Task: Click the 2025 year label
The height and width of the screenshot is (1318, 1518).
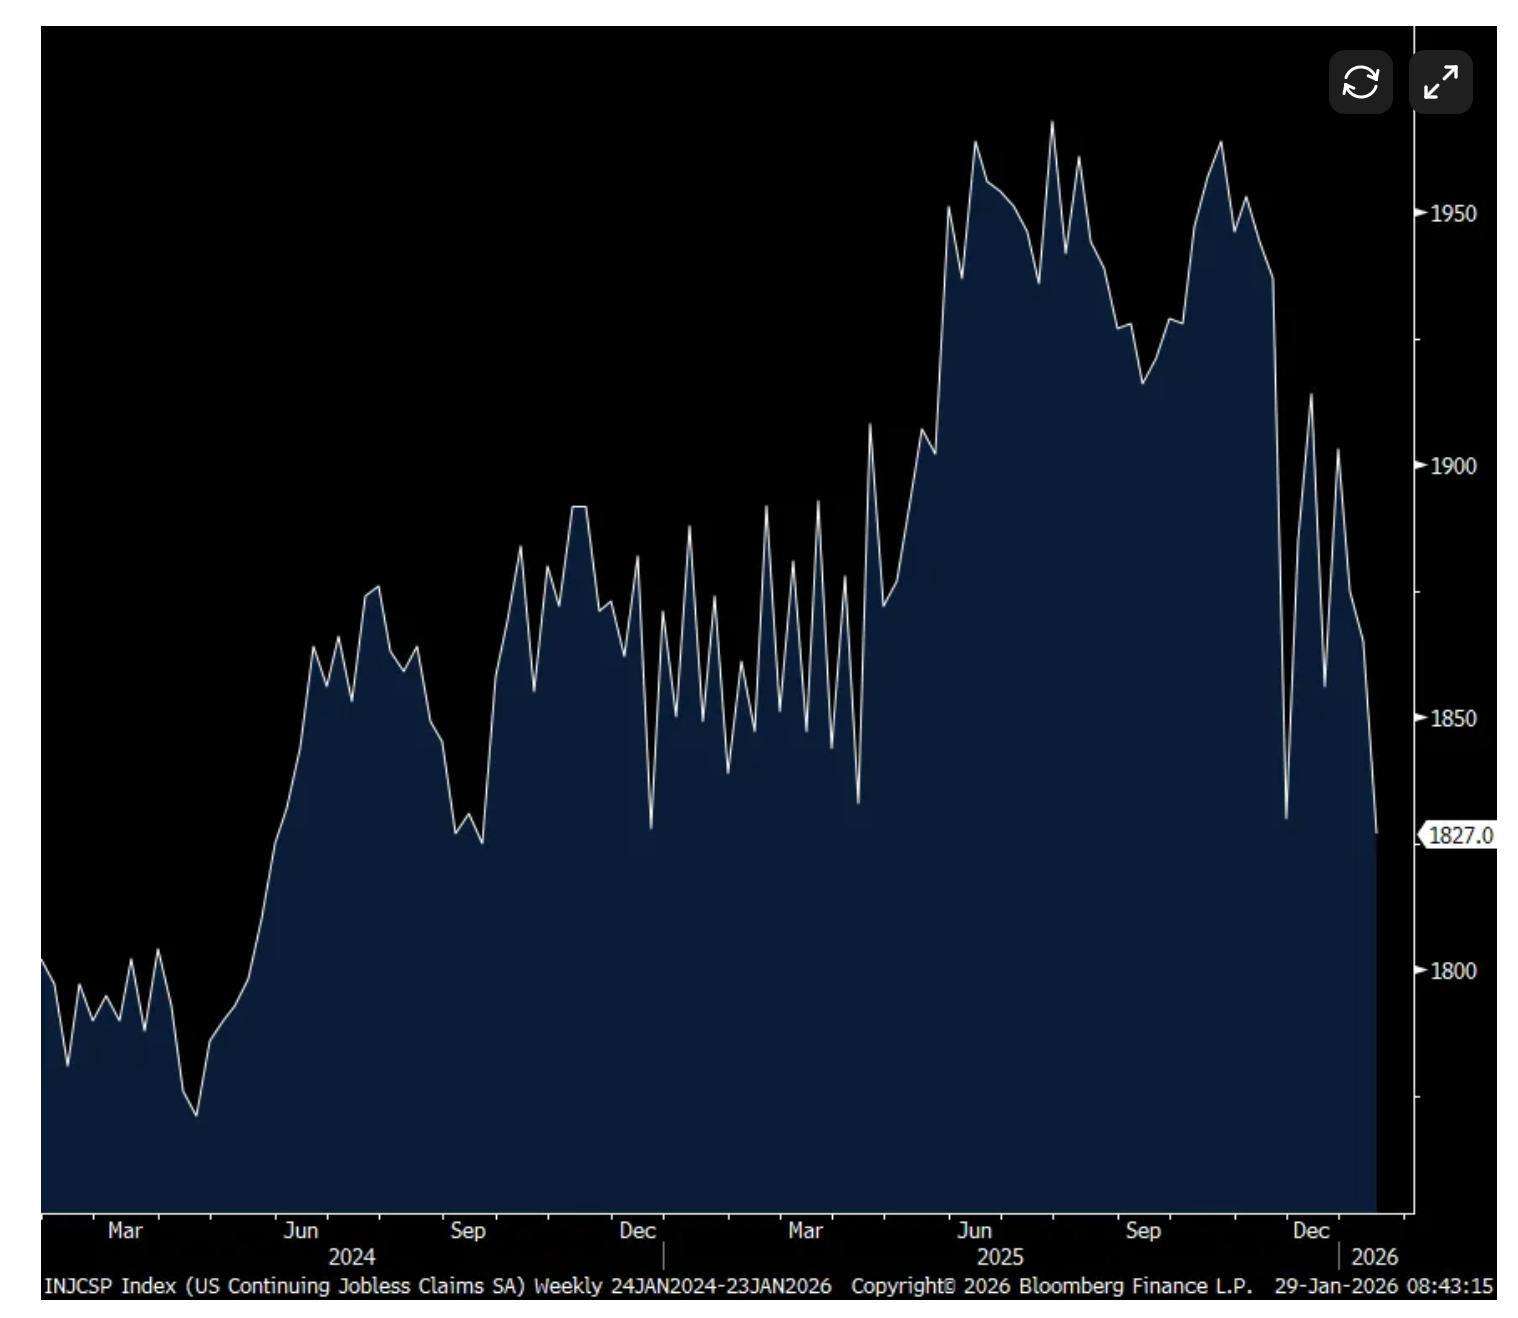Action: coord(1000,1257)
